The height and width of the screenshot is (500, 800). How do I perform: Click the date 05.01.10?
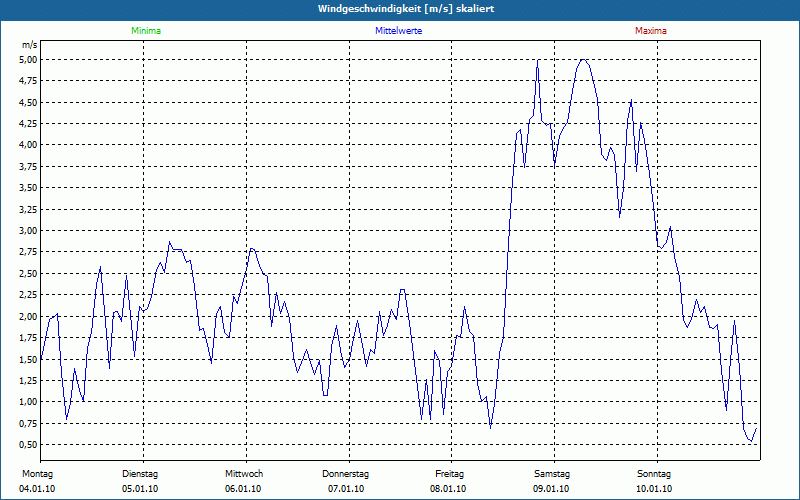140,489
